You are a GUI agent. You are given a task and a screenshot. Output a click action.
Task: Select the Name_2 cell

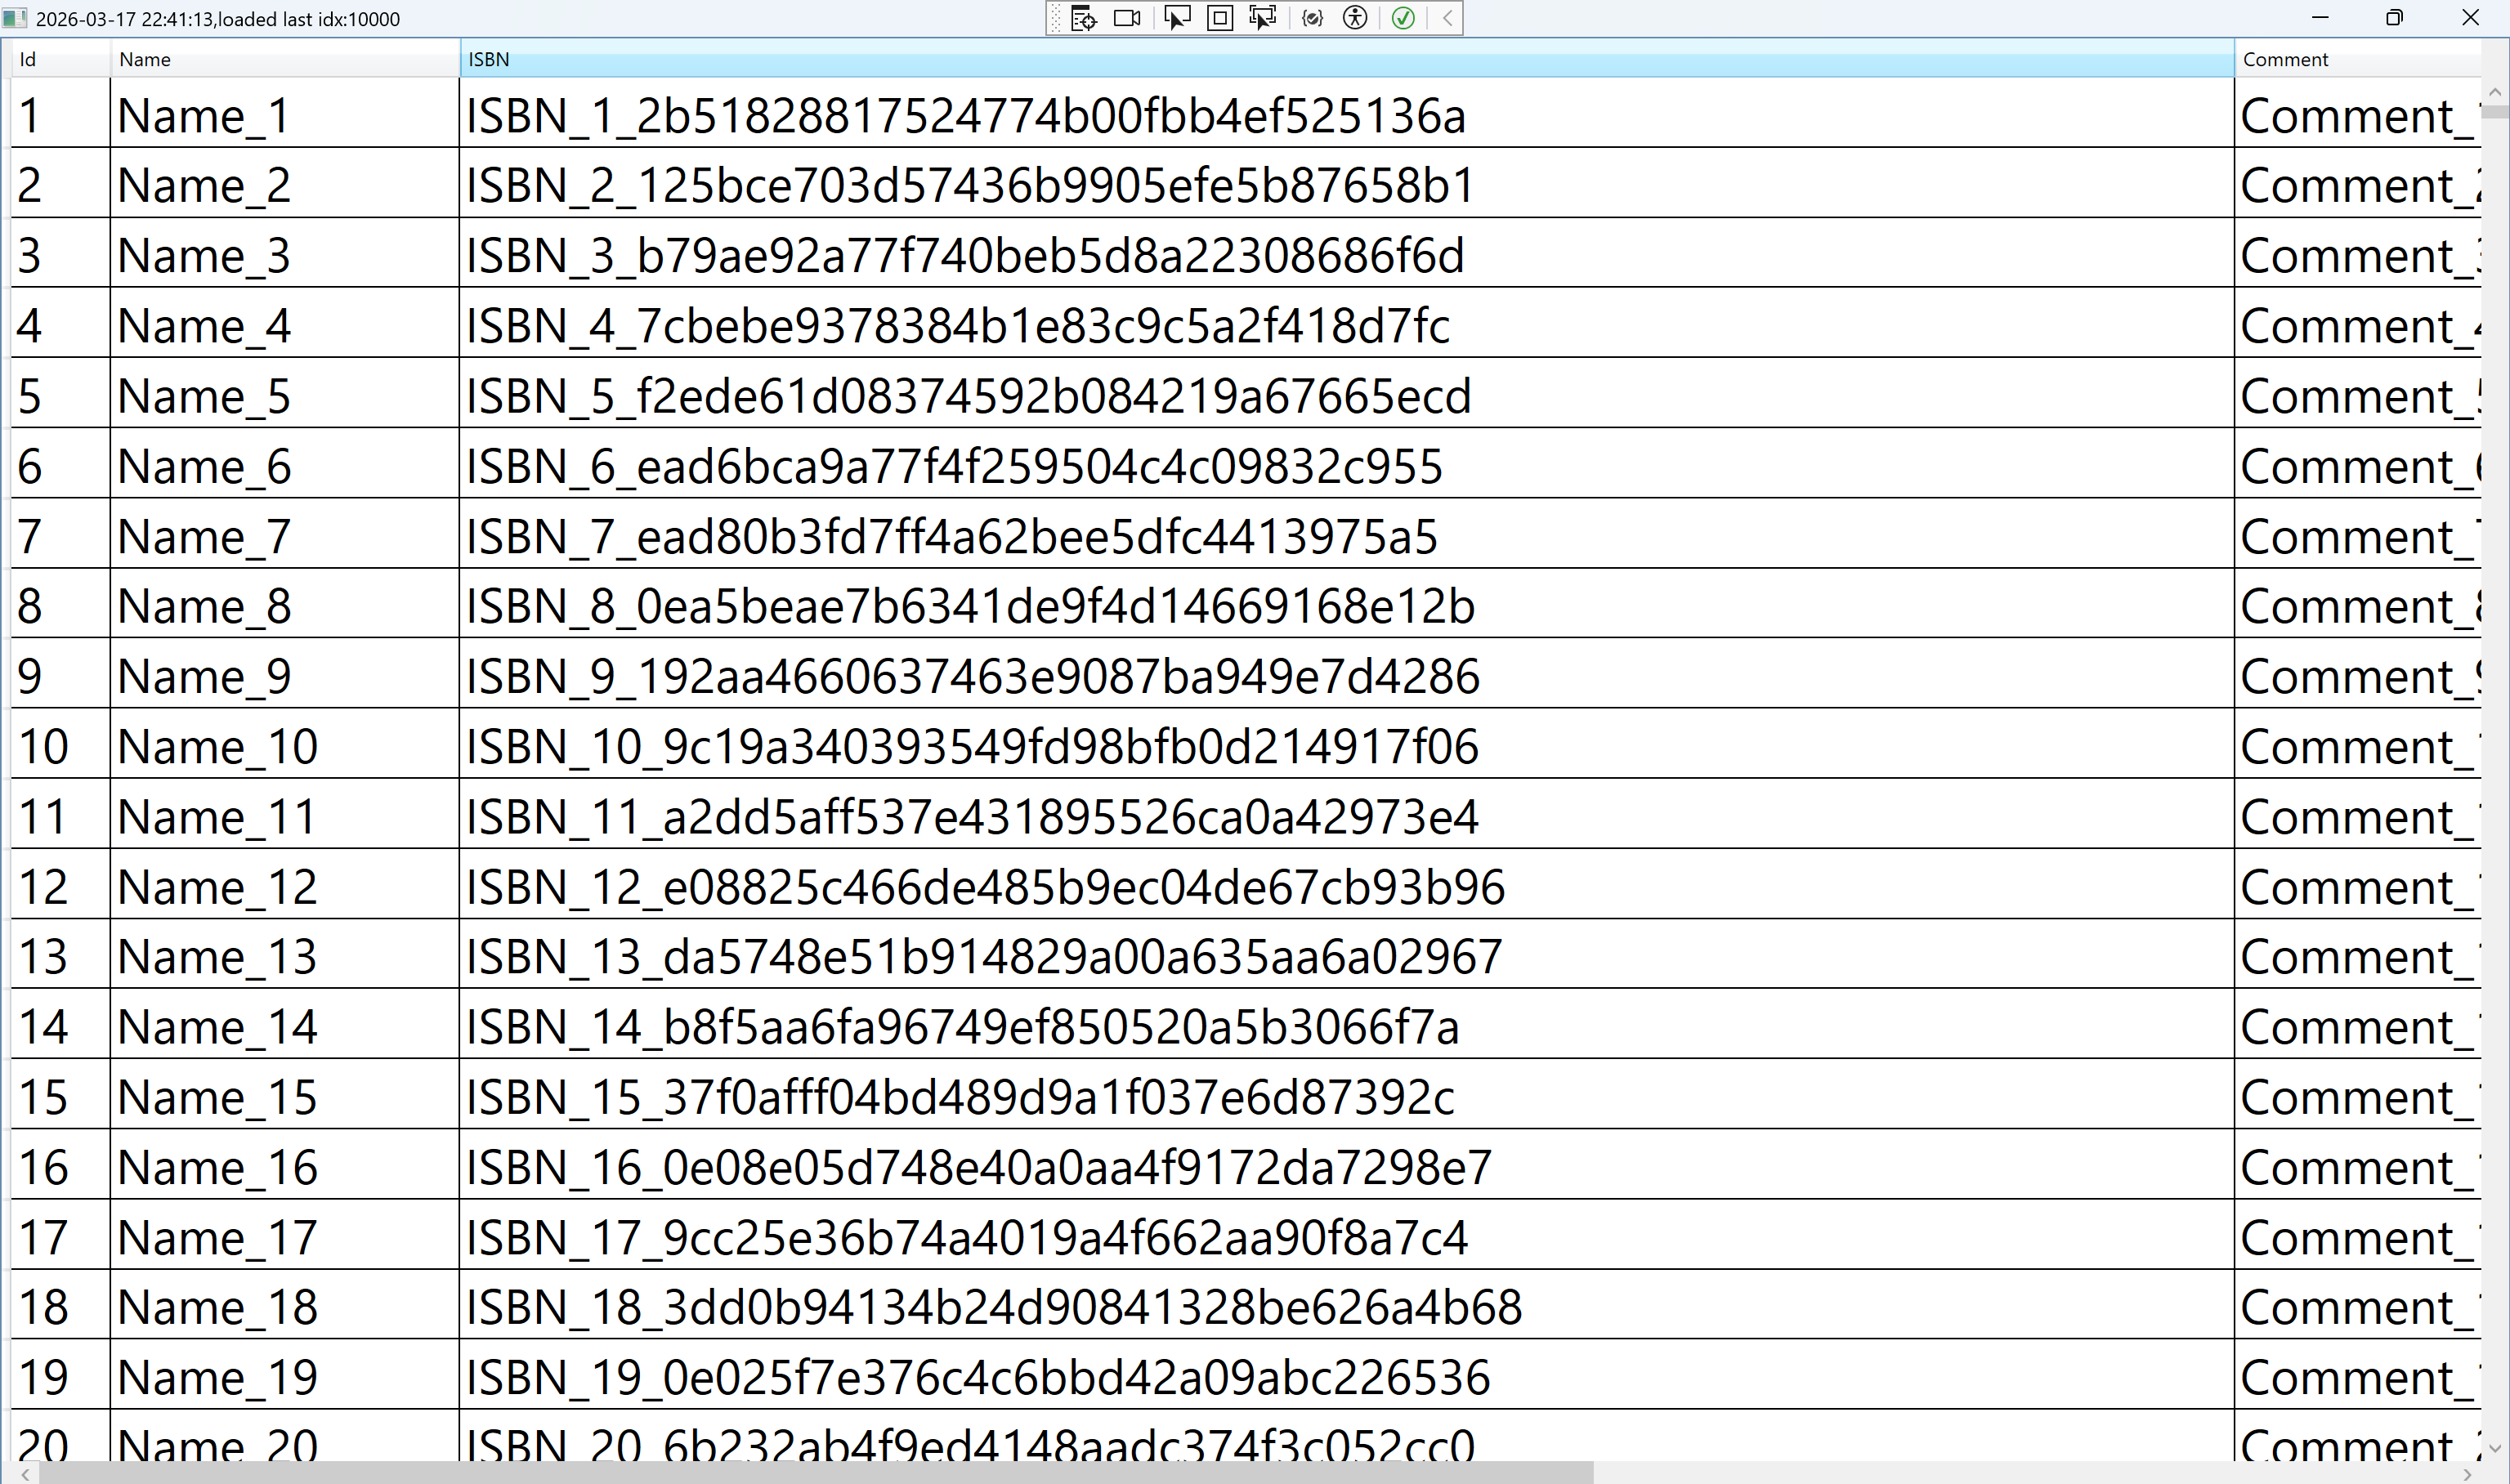click(x=285, y=183)
